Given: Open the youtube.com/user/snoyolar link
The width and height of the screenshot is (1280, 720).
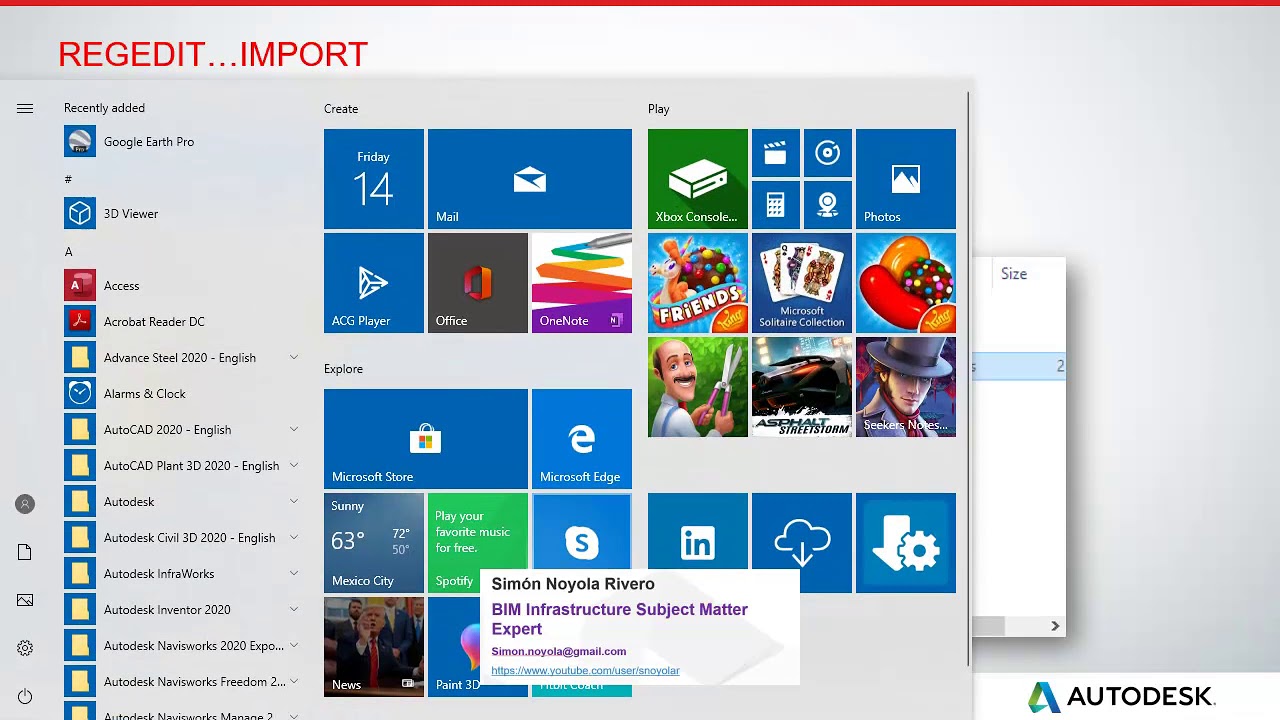Looking at the screenshot, I should [585, 671].
